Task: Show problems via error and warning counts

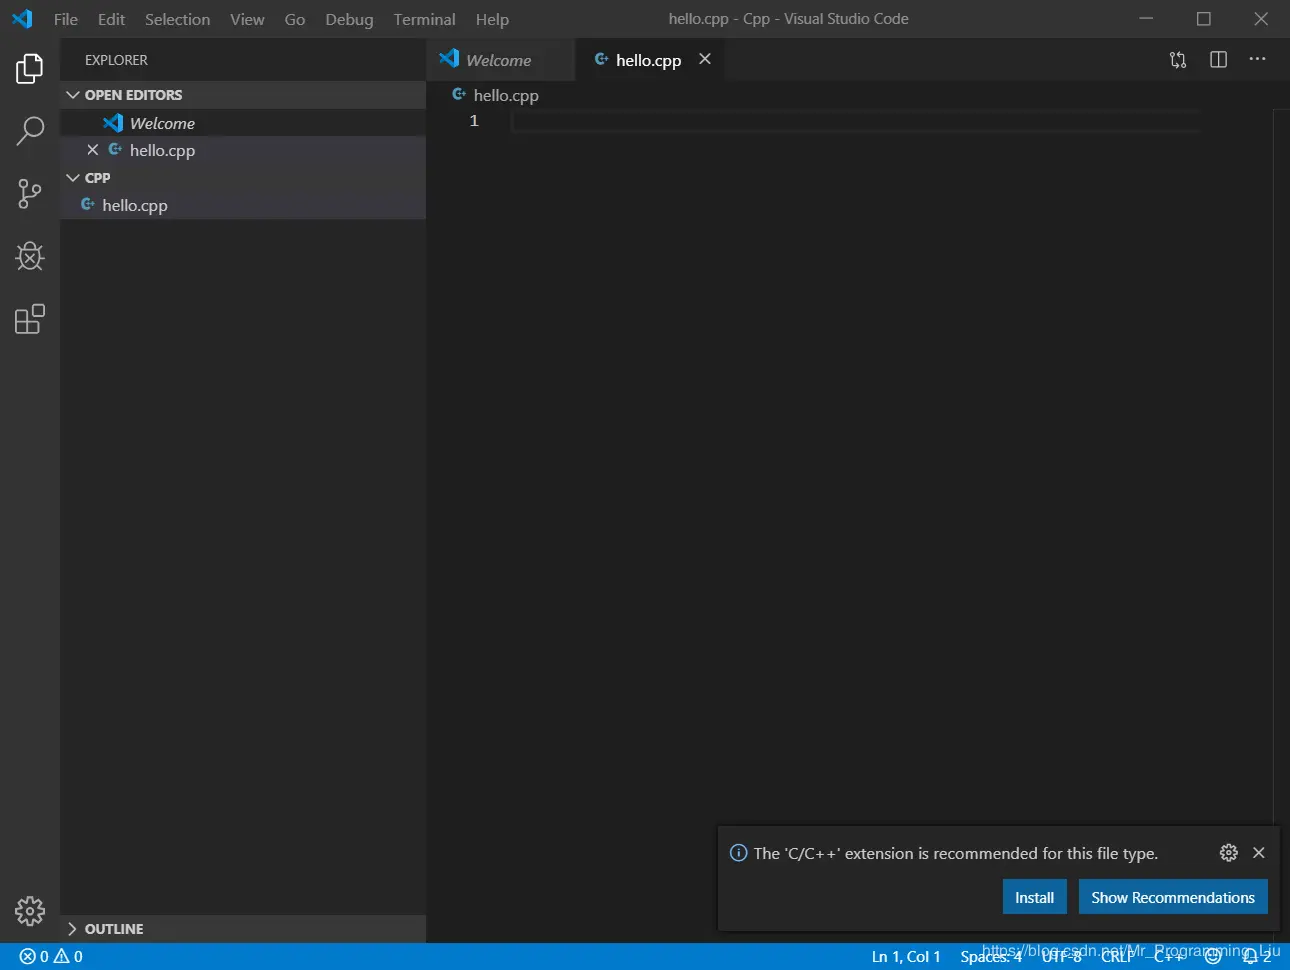Action: point(51,956)
